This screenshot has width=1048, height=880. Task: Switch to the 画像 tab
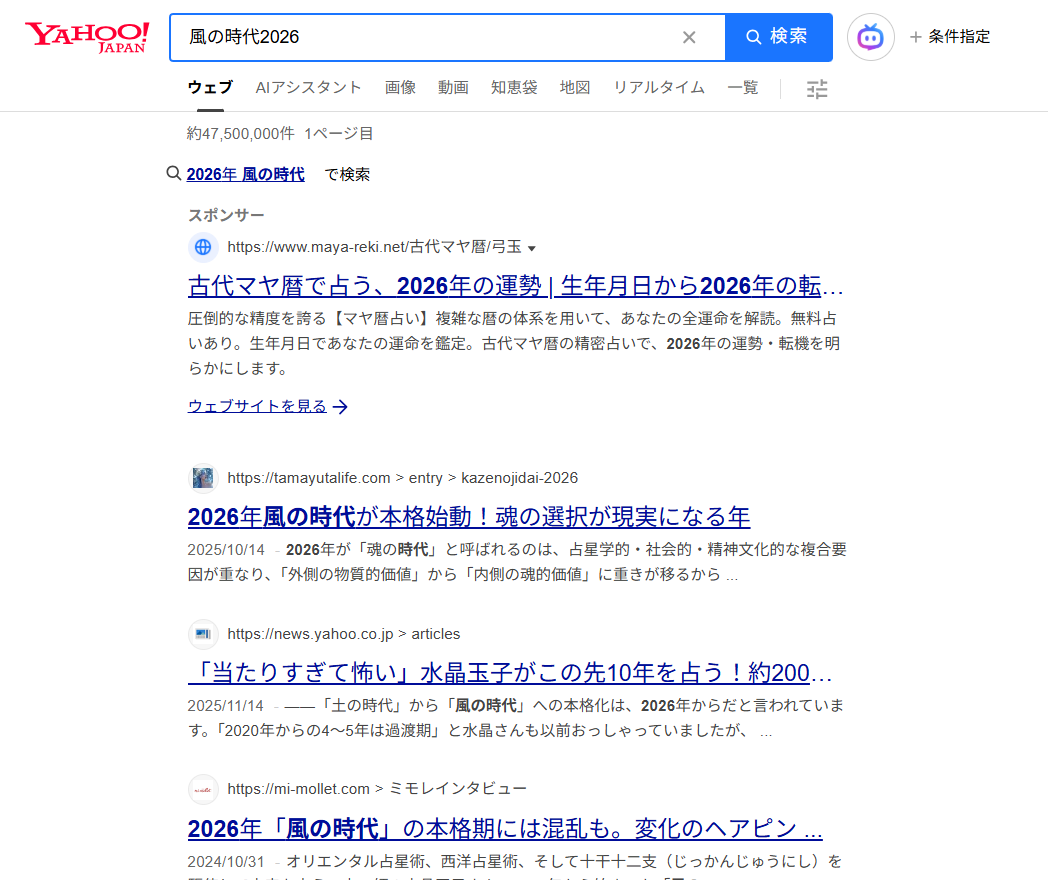[400, 88]
